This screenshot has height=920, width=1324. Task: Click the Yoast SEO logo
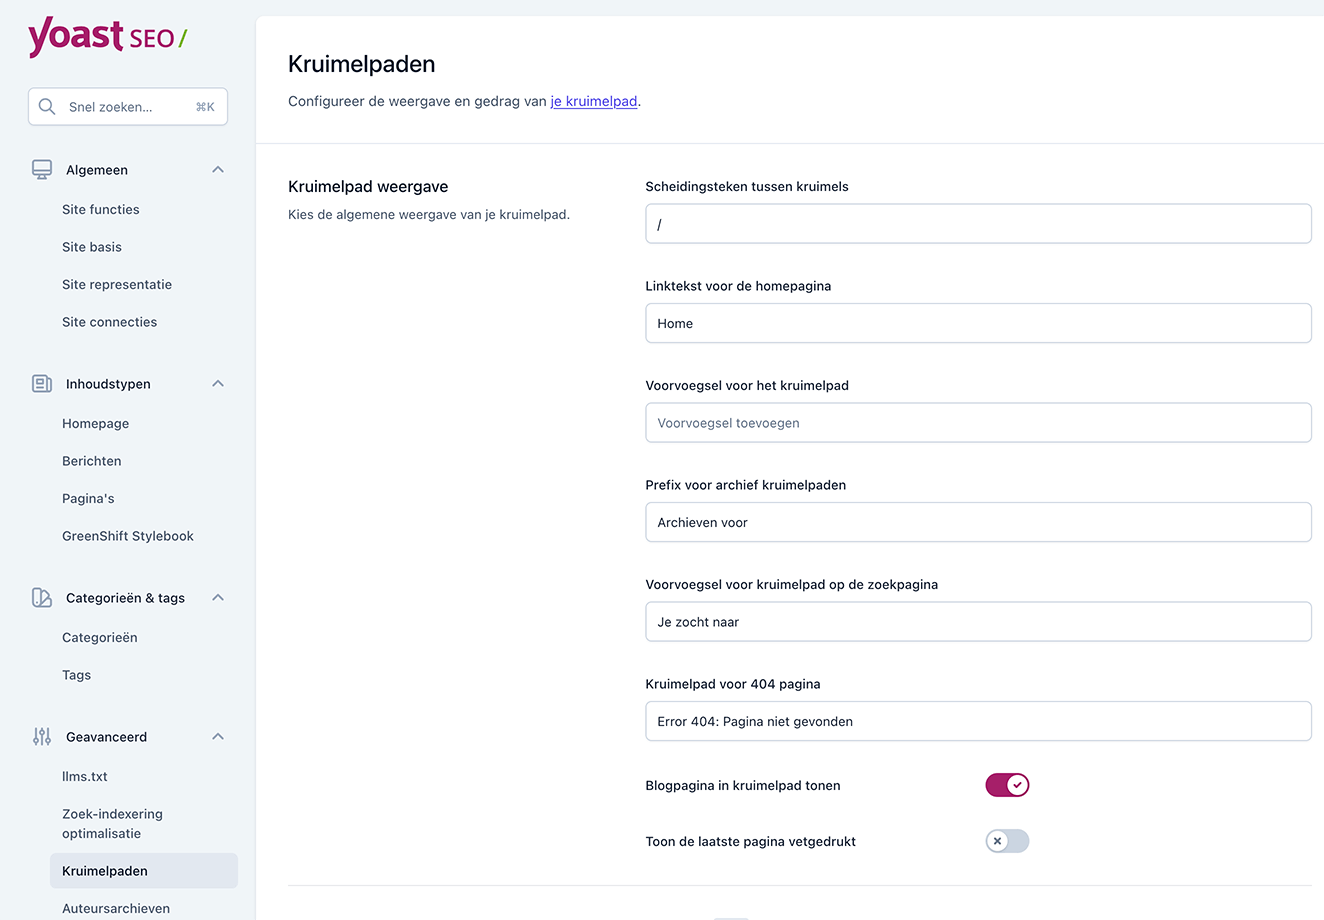107,37
